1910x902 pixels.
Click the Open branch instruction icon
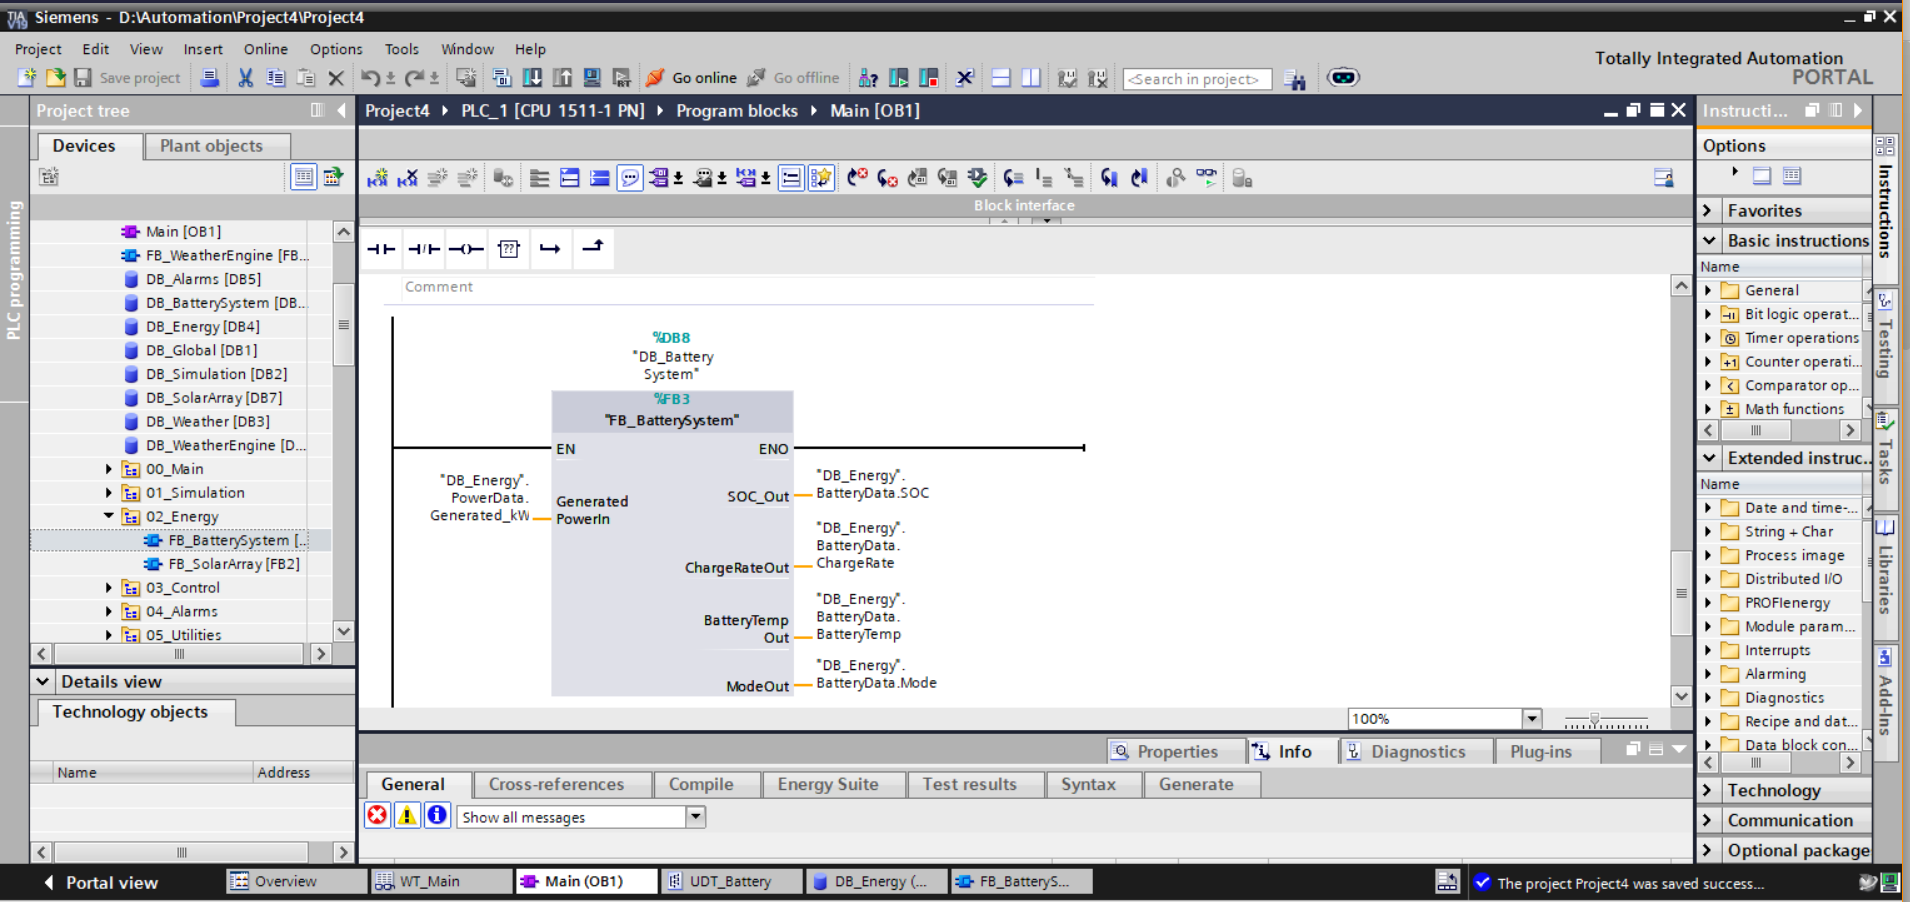(550, 249)
